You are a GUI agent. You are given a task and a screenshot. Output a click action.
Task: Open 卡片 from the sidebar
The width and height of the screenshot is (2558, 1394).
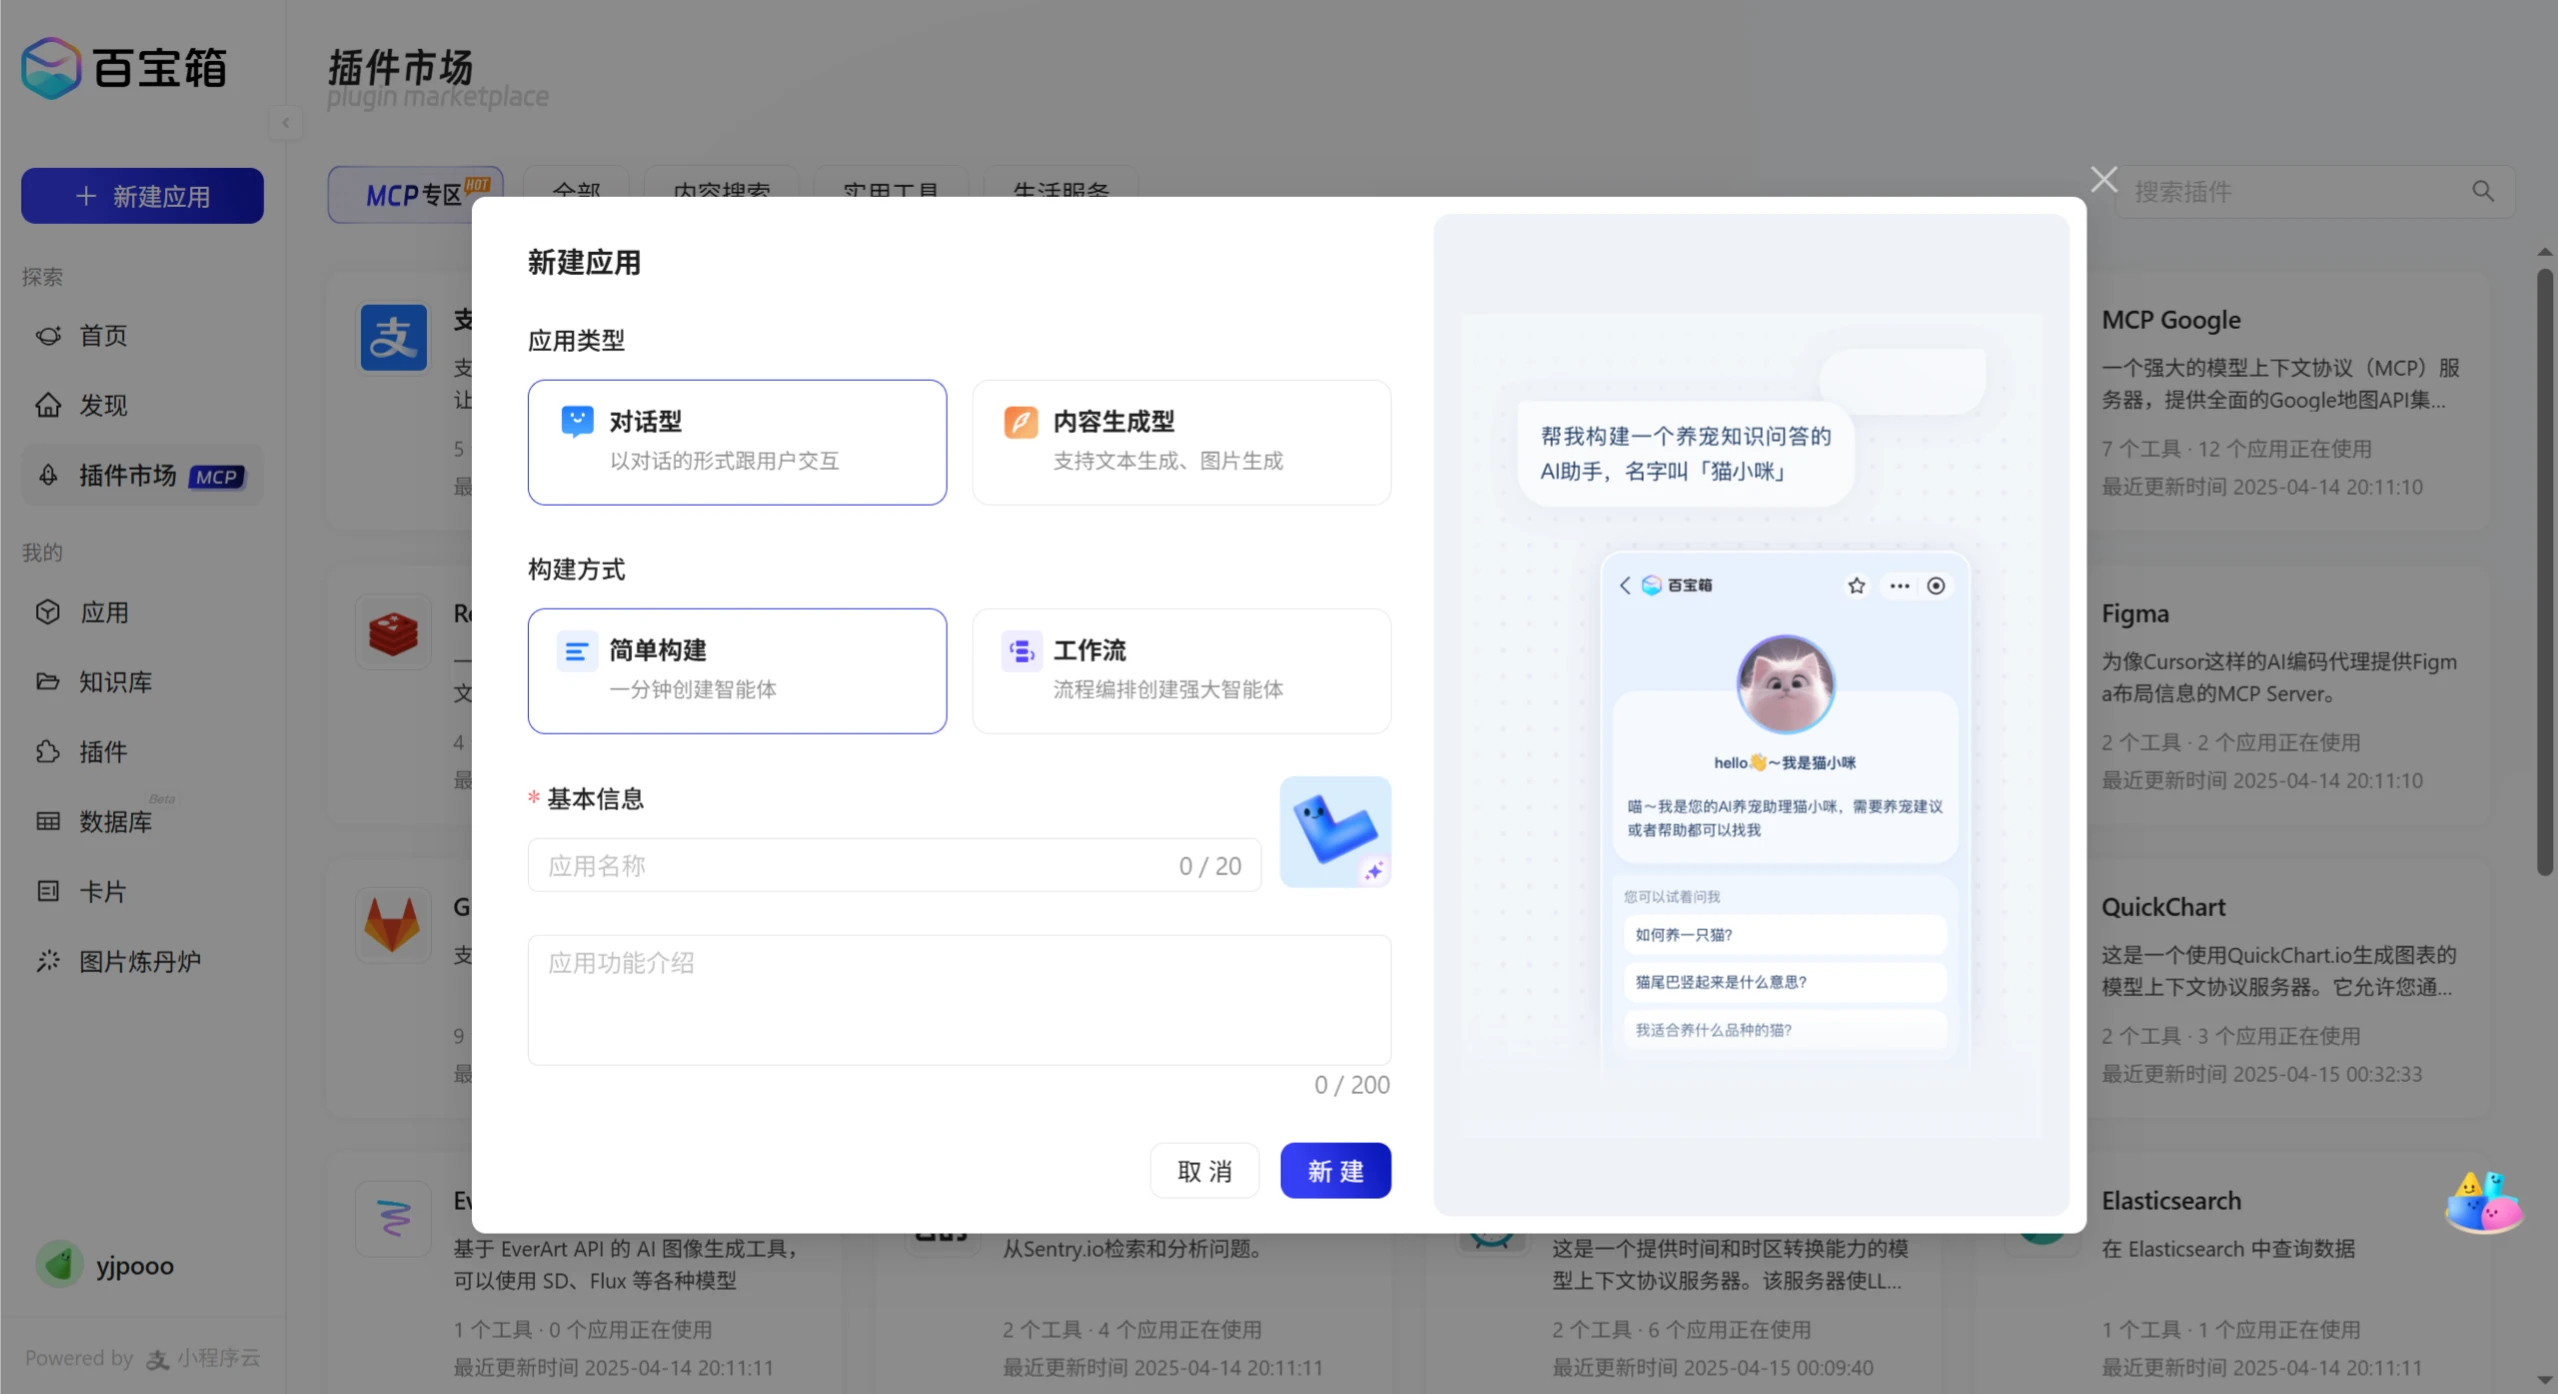(102, 891)
